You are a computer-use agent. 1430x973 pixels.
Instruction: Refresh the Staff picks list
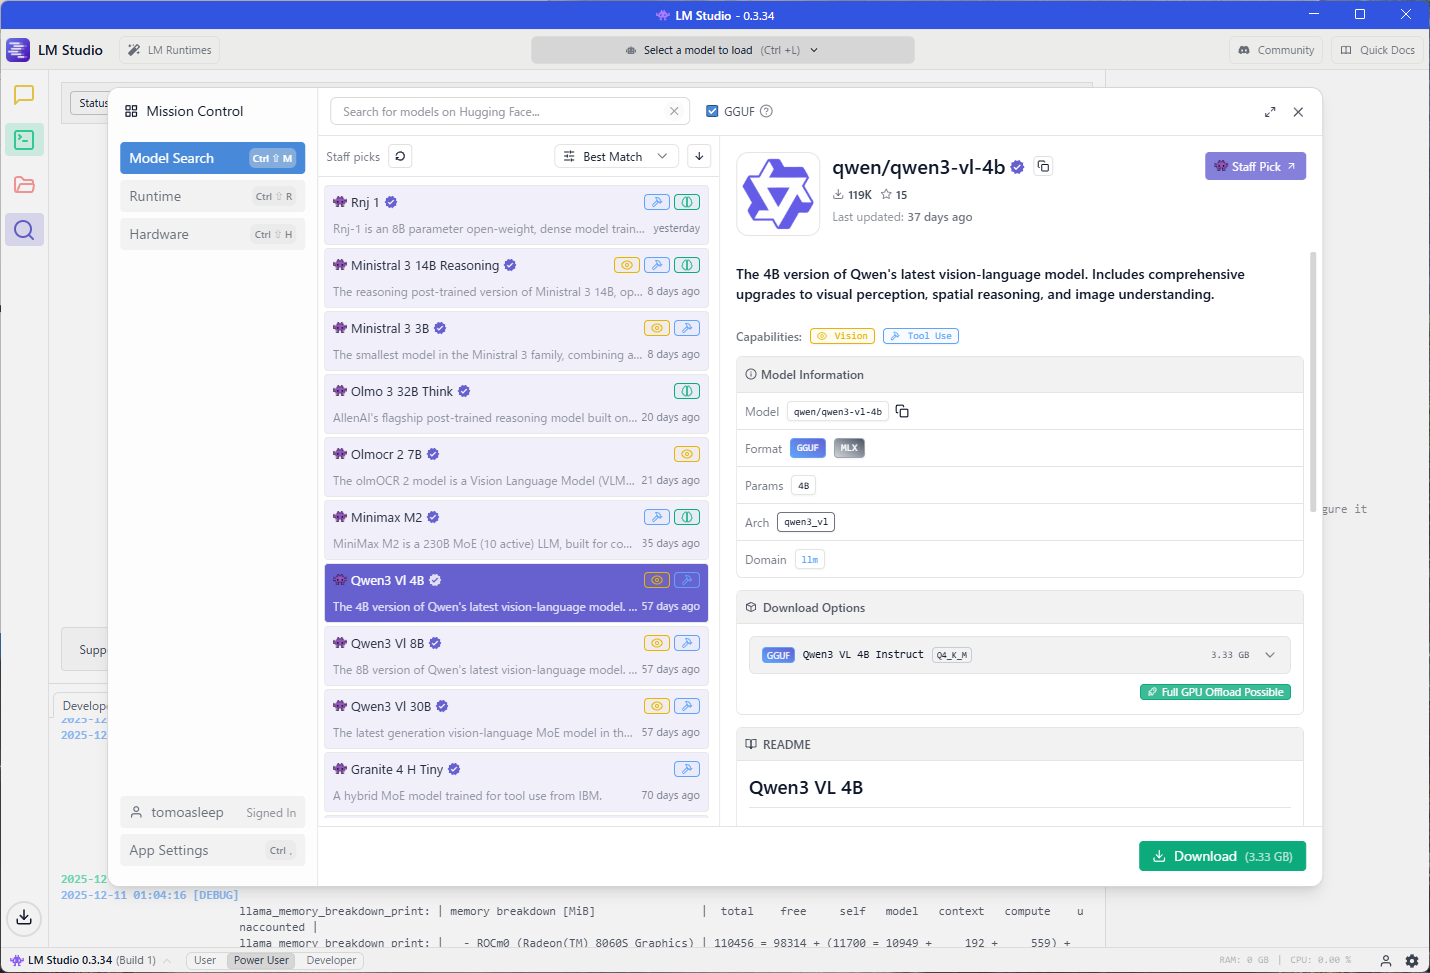click(x=400, y=156)
